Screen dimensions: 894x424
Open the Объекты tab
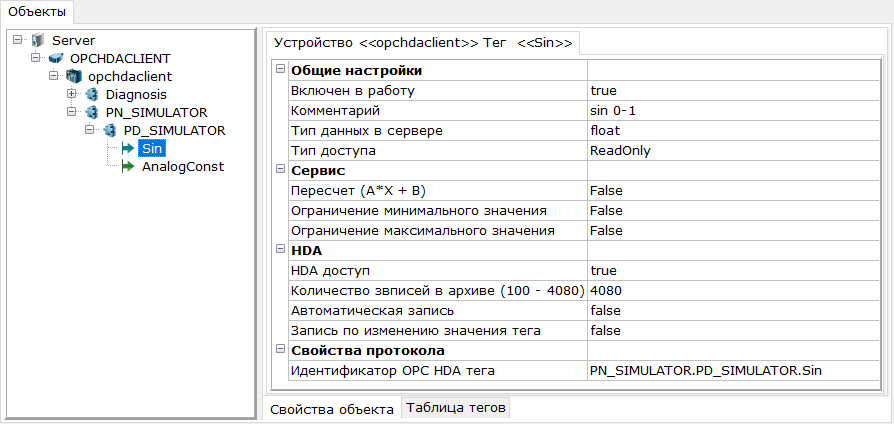point(36,11)
